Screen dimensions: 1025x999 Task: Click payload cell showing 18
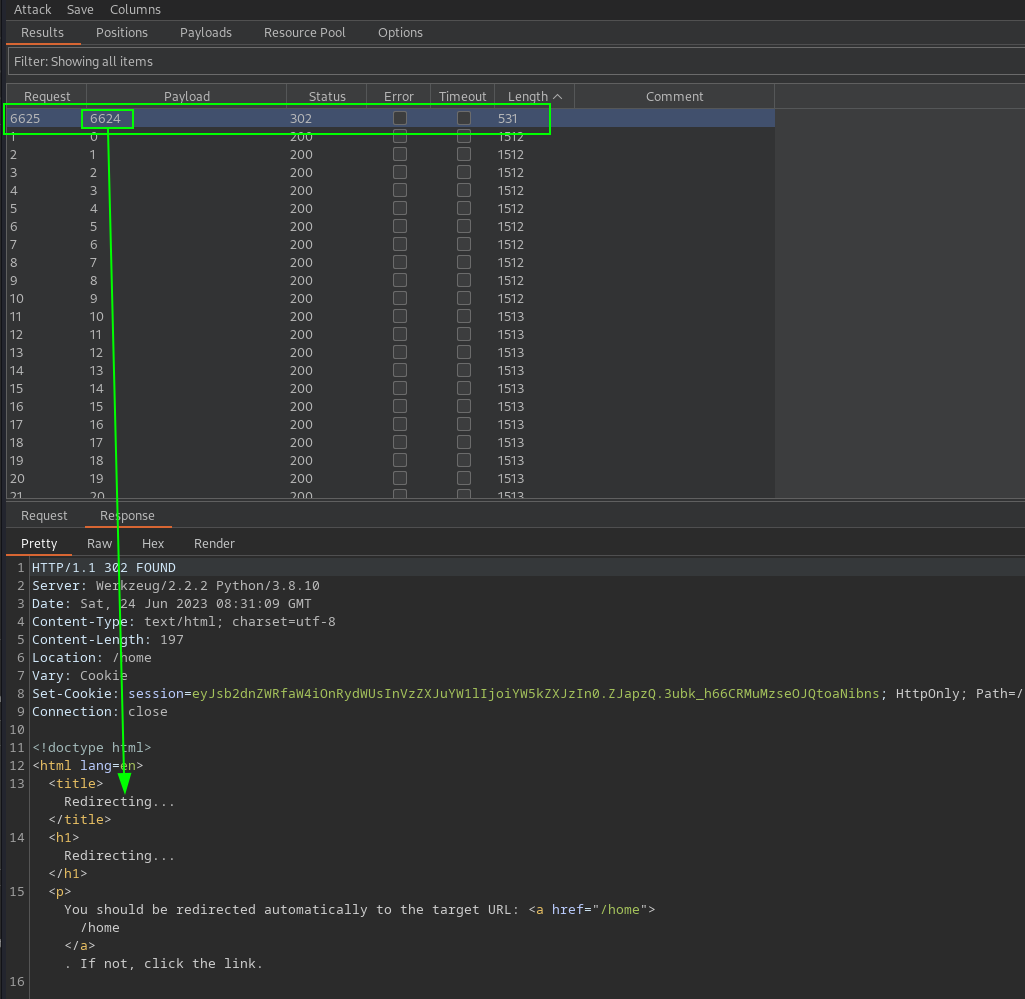click(96, 460)
